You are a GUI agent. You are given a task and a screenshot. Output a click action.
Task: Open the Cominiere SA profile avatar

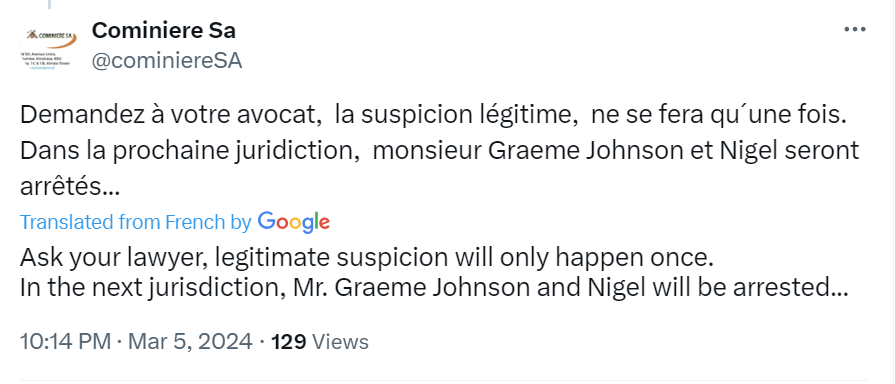coord(49,49)
